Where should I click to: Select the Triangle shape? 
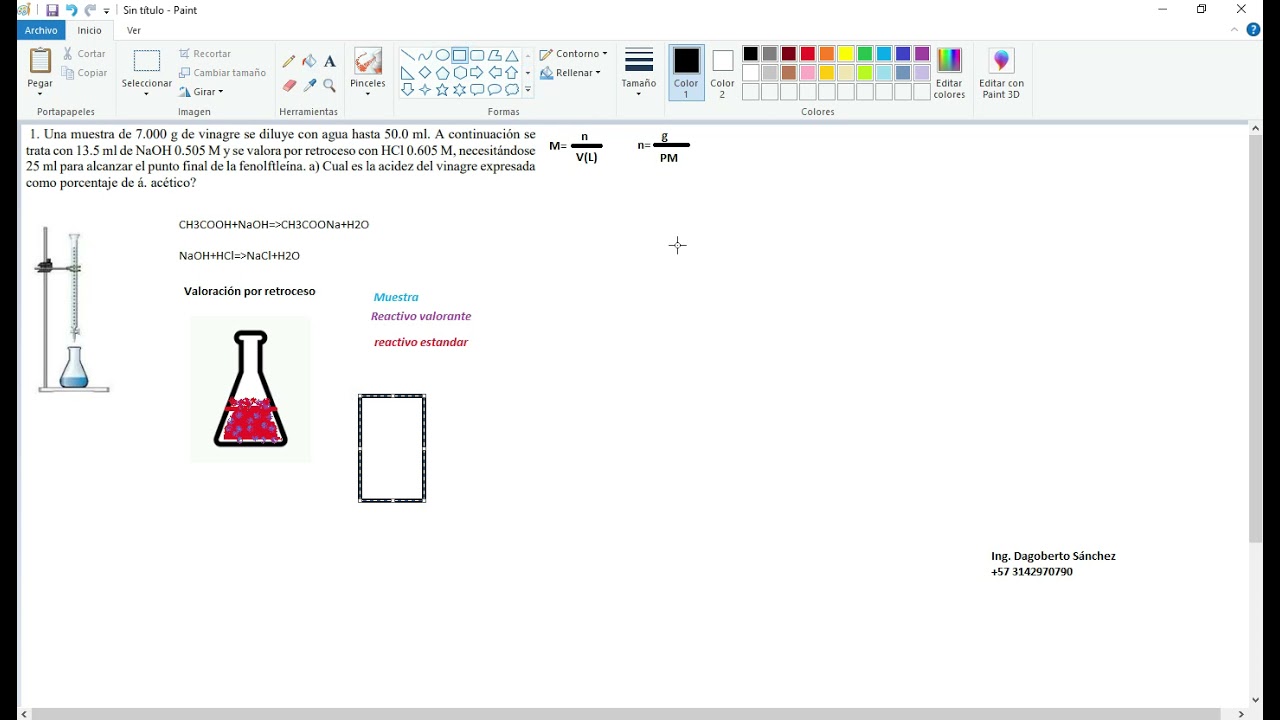pos(511,56)
